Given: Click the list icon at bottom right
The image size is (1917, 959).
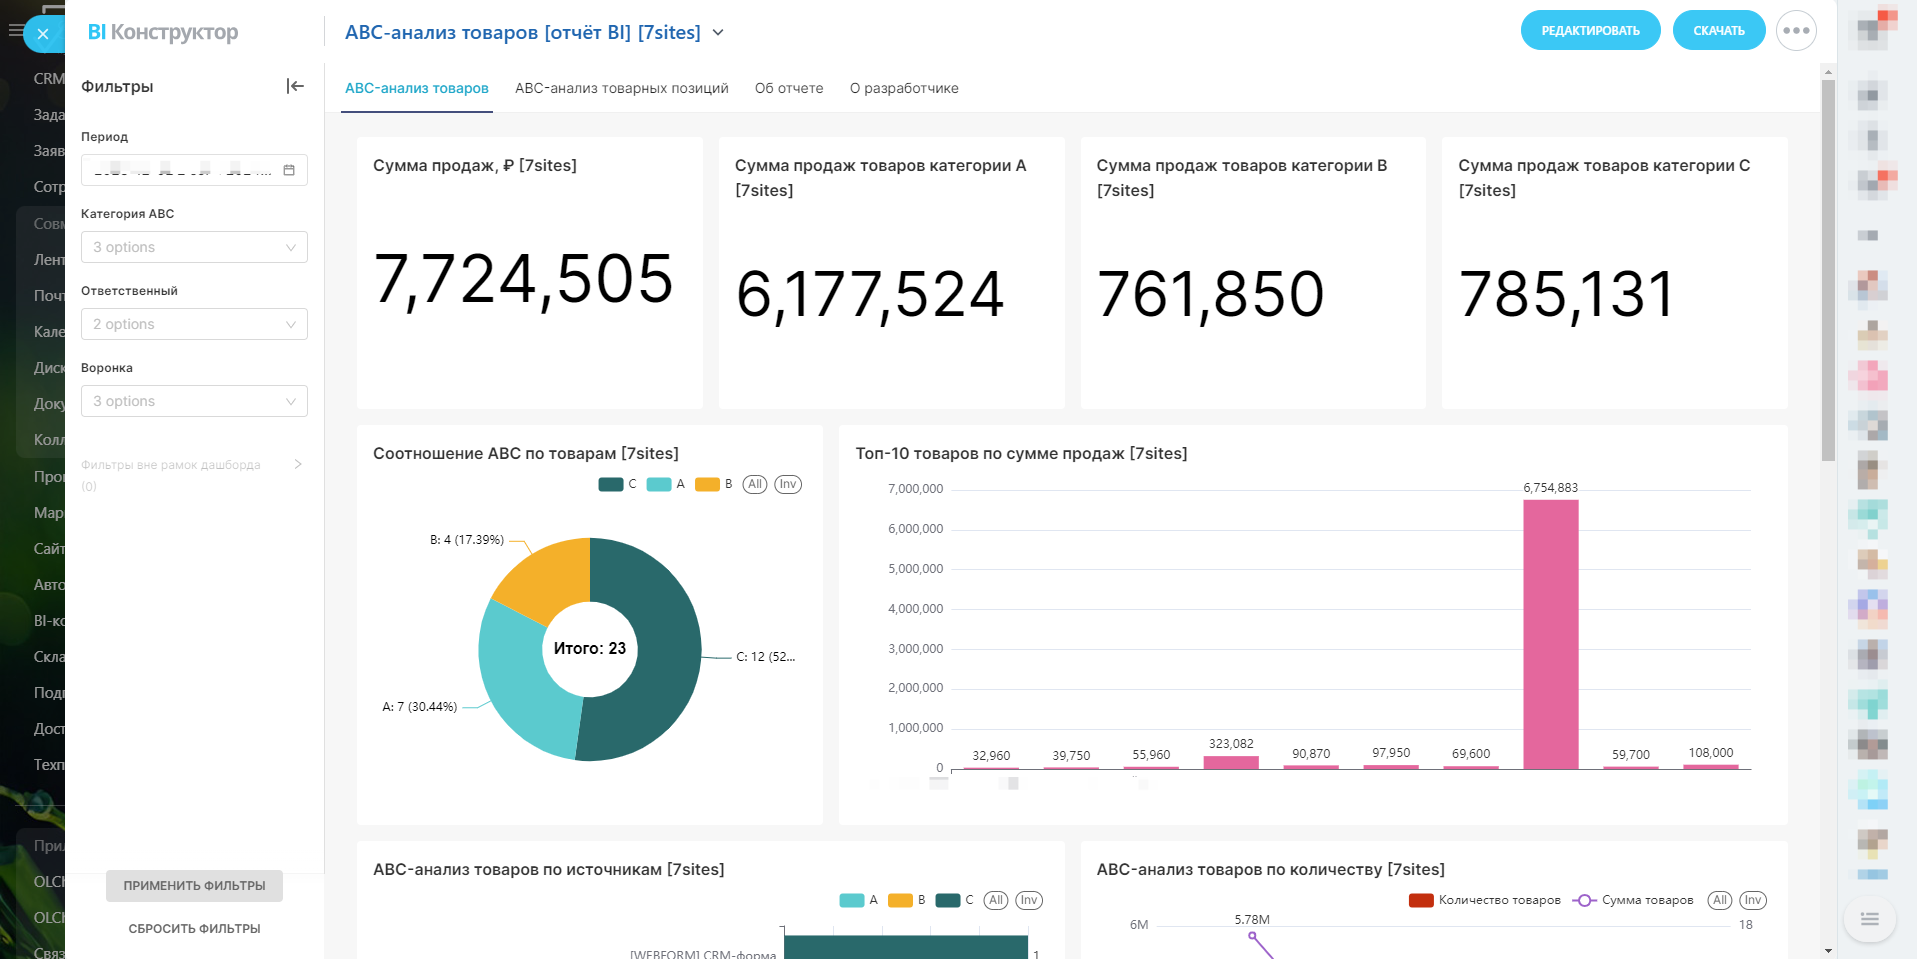Looking at the screenshot, I should 1869,919.
